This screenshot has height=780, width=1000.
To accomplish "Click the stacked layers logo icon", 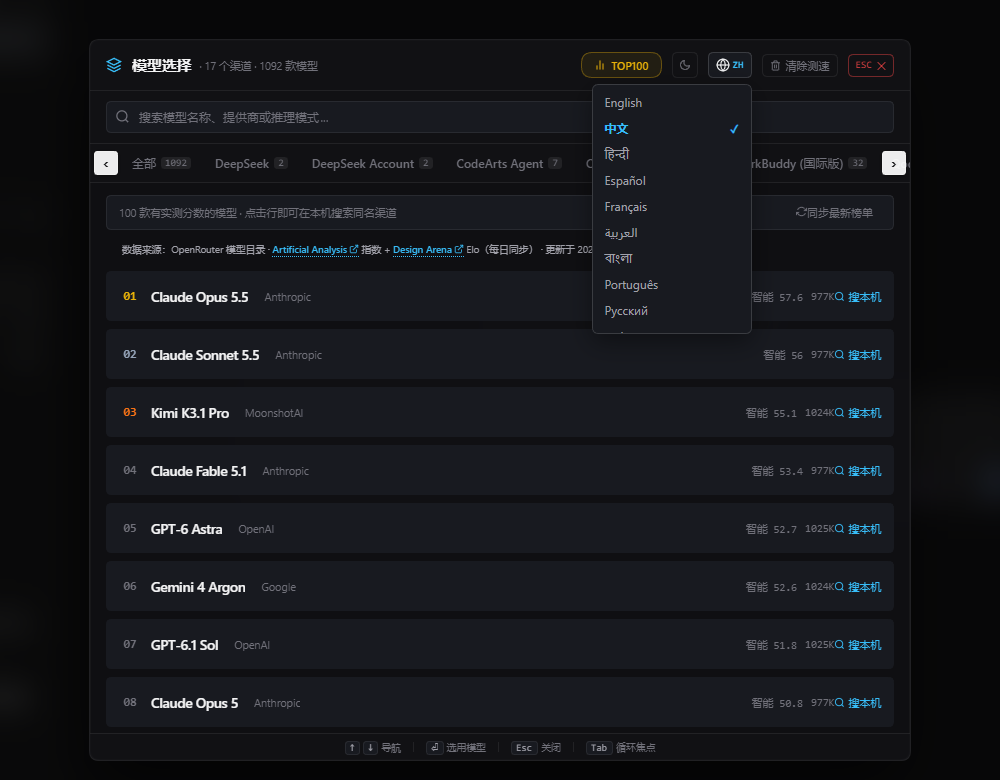I will pos(114,66).
